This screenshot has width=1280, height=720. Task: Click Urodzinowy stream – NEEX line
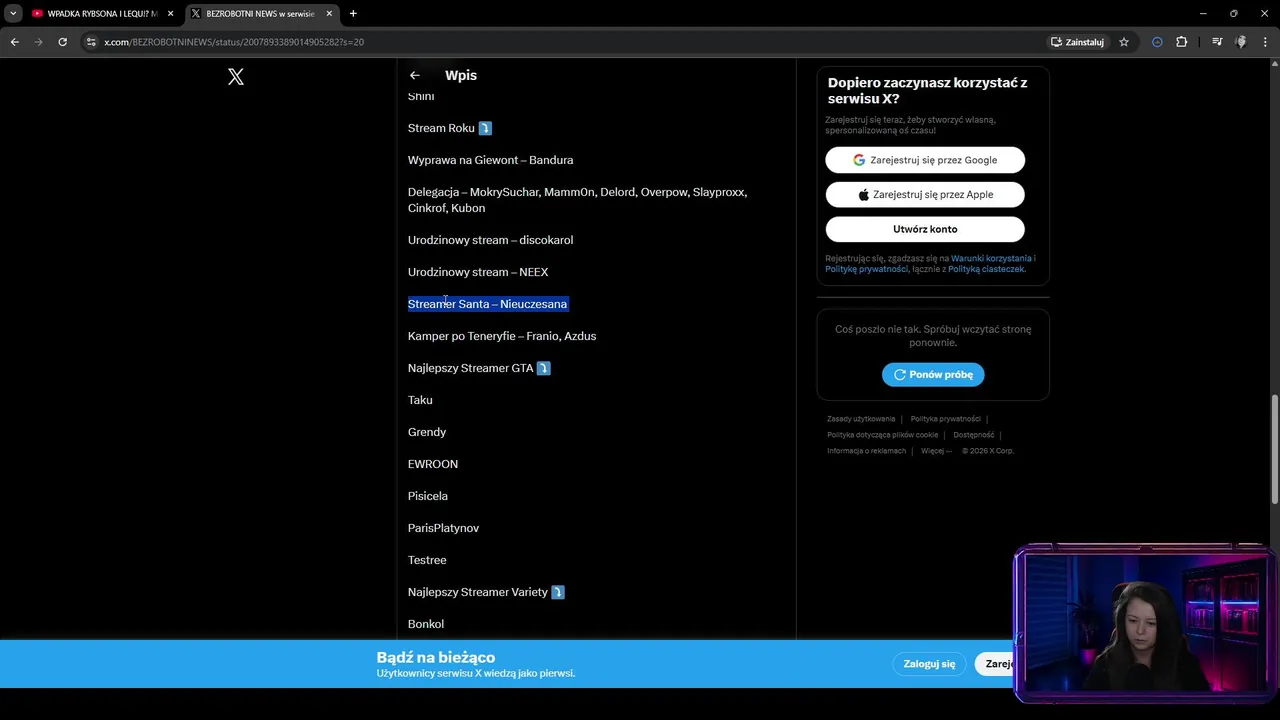478,272
